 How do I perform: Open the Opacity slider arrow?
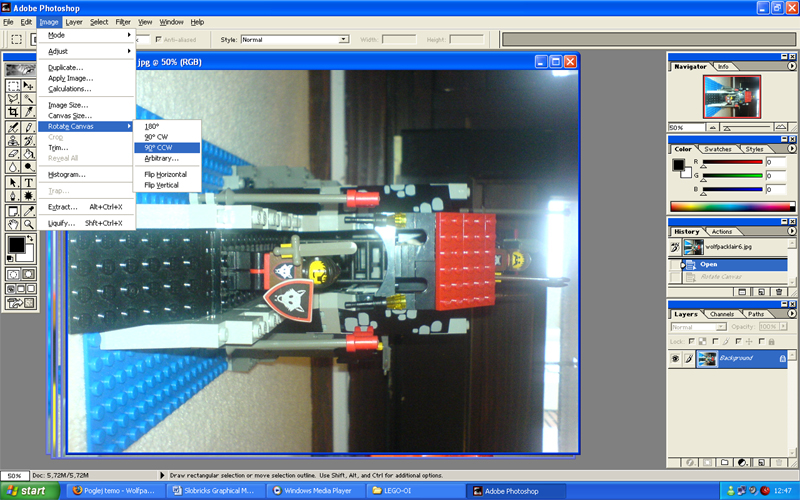tap(783, 327)
